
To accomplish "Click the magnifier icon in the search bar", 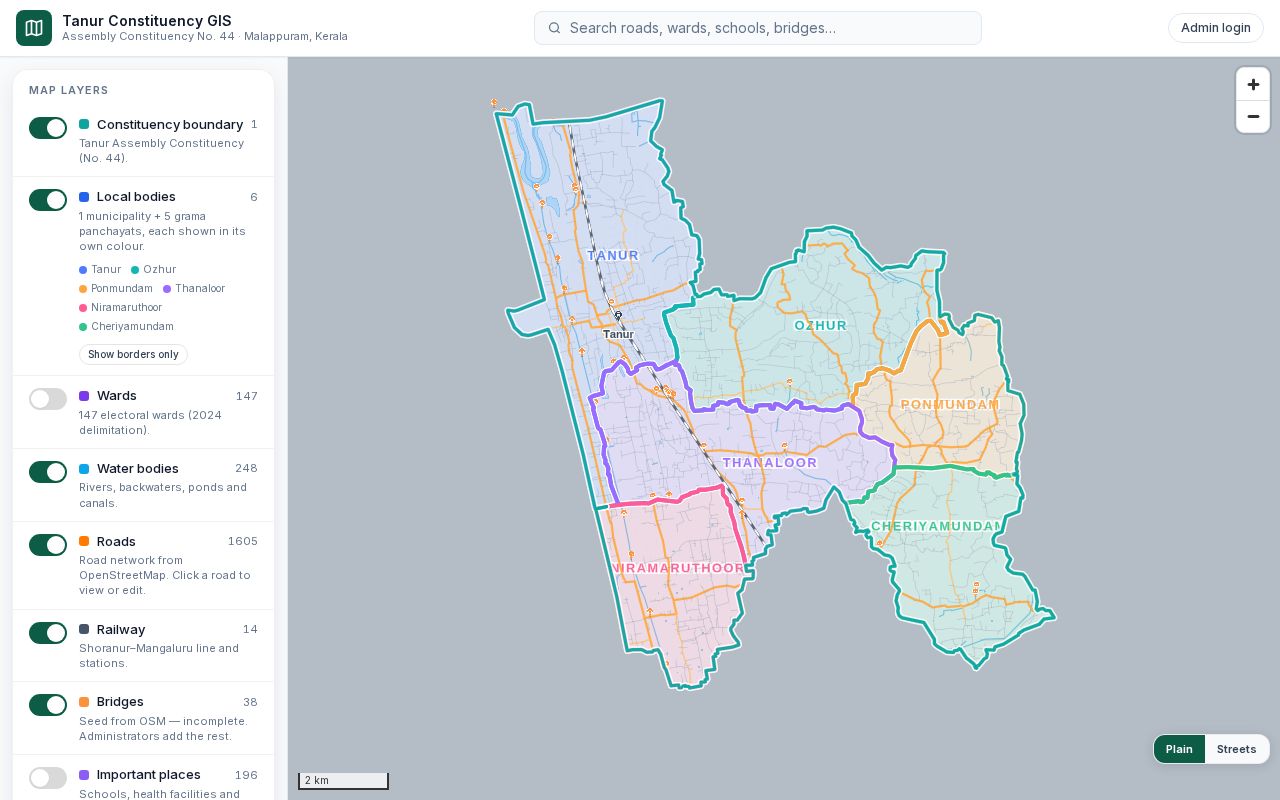I will [x=554, y=28].
